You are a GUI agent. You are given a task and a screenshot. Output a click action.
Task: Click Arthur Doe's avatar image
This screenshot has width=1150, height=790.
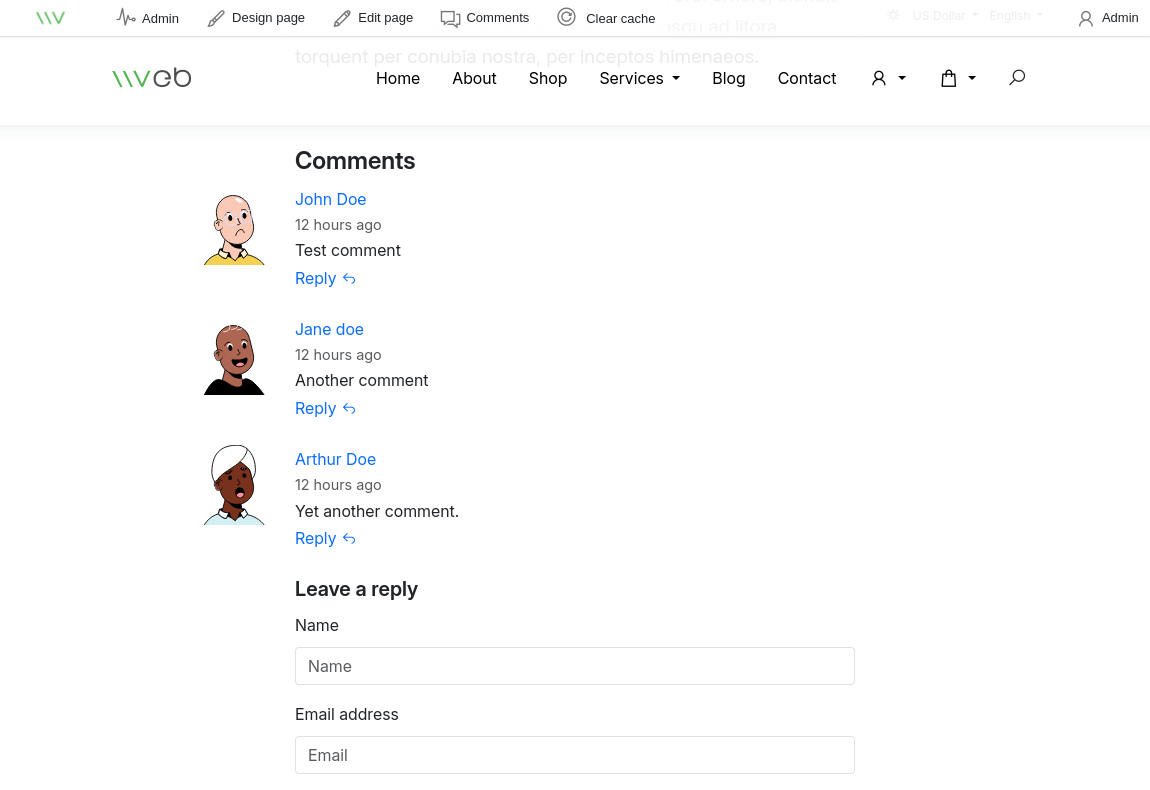point(234,485)
